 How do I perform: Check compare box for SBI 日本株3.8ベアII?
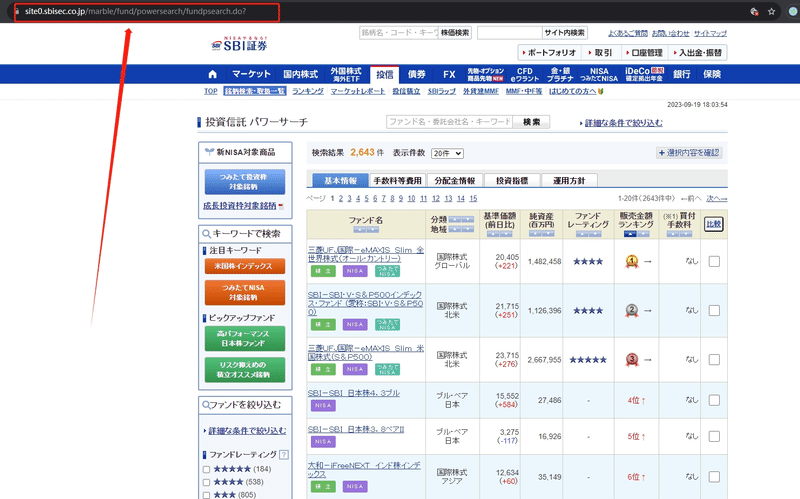click(714, 437)
